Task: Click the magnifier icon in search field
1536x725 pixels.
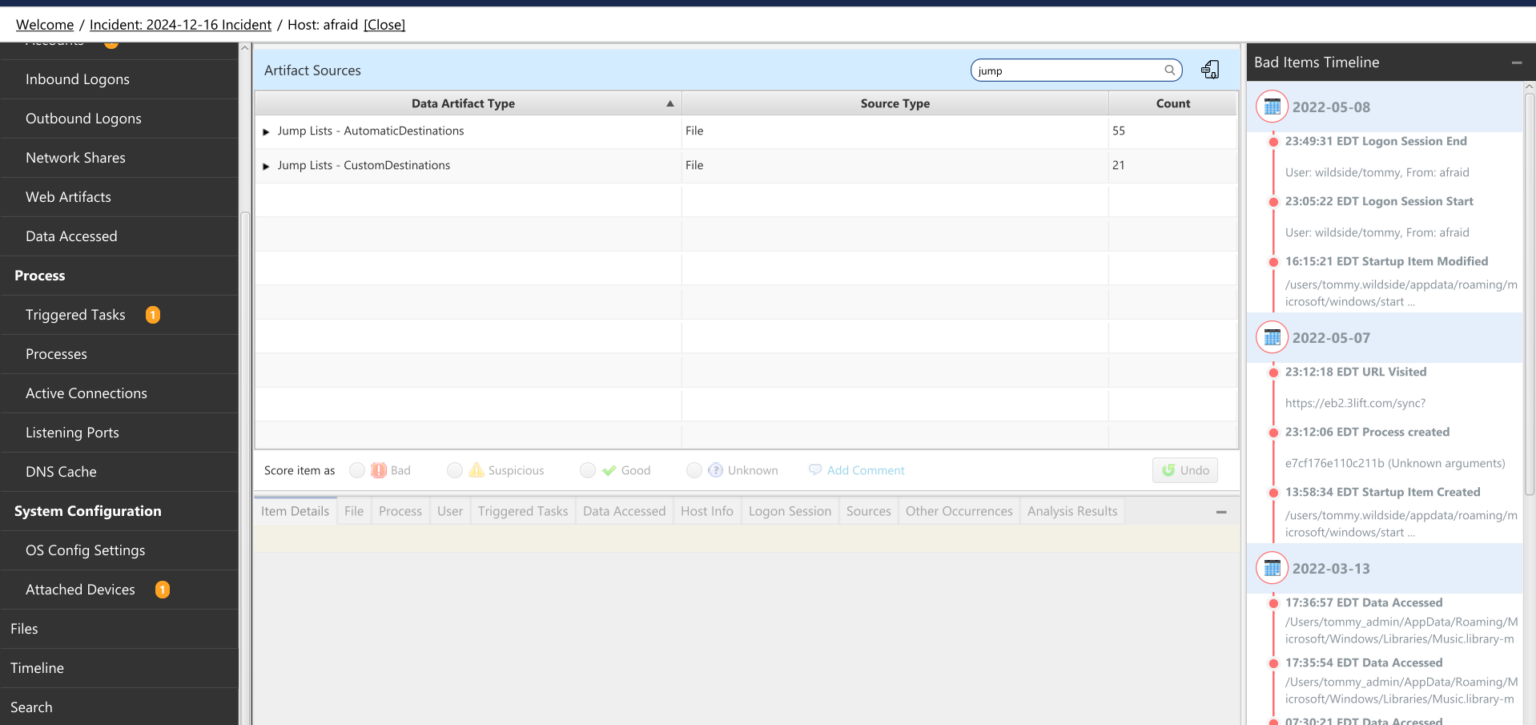Action: 1169,71
